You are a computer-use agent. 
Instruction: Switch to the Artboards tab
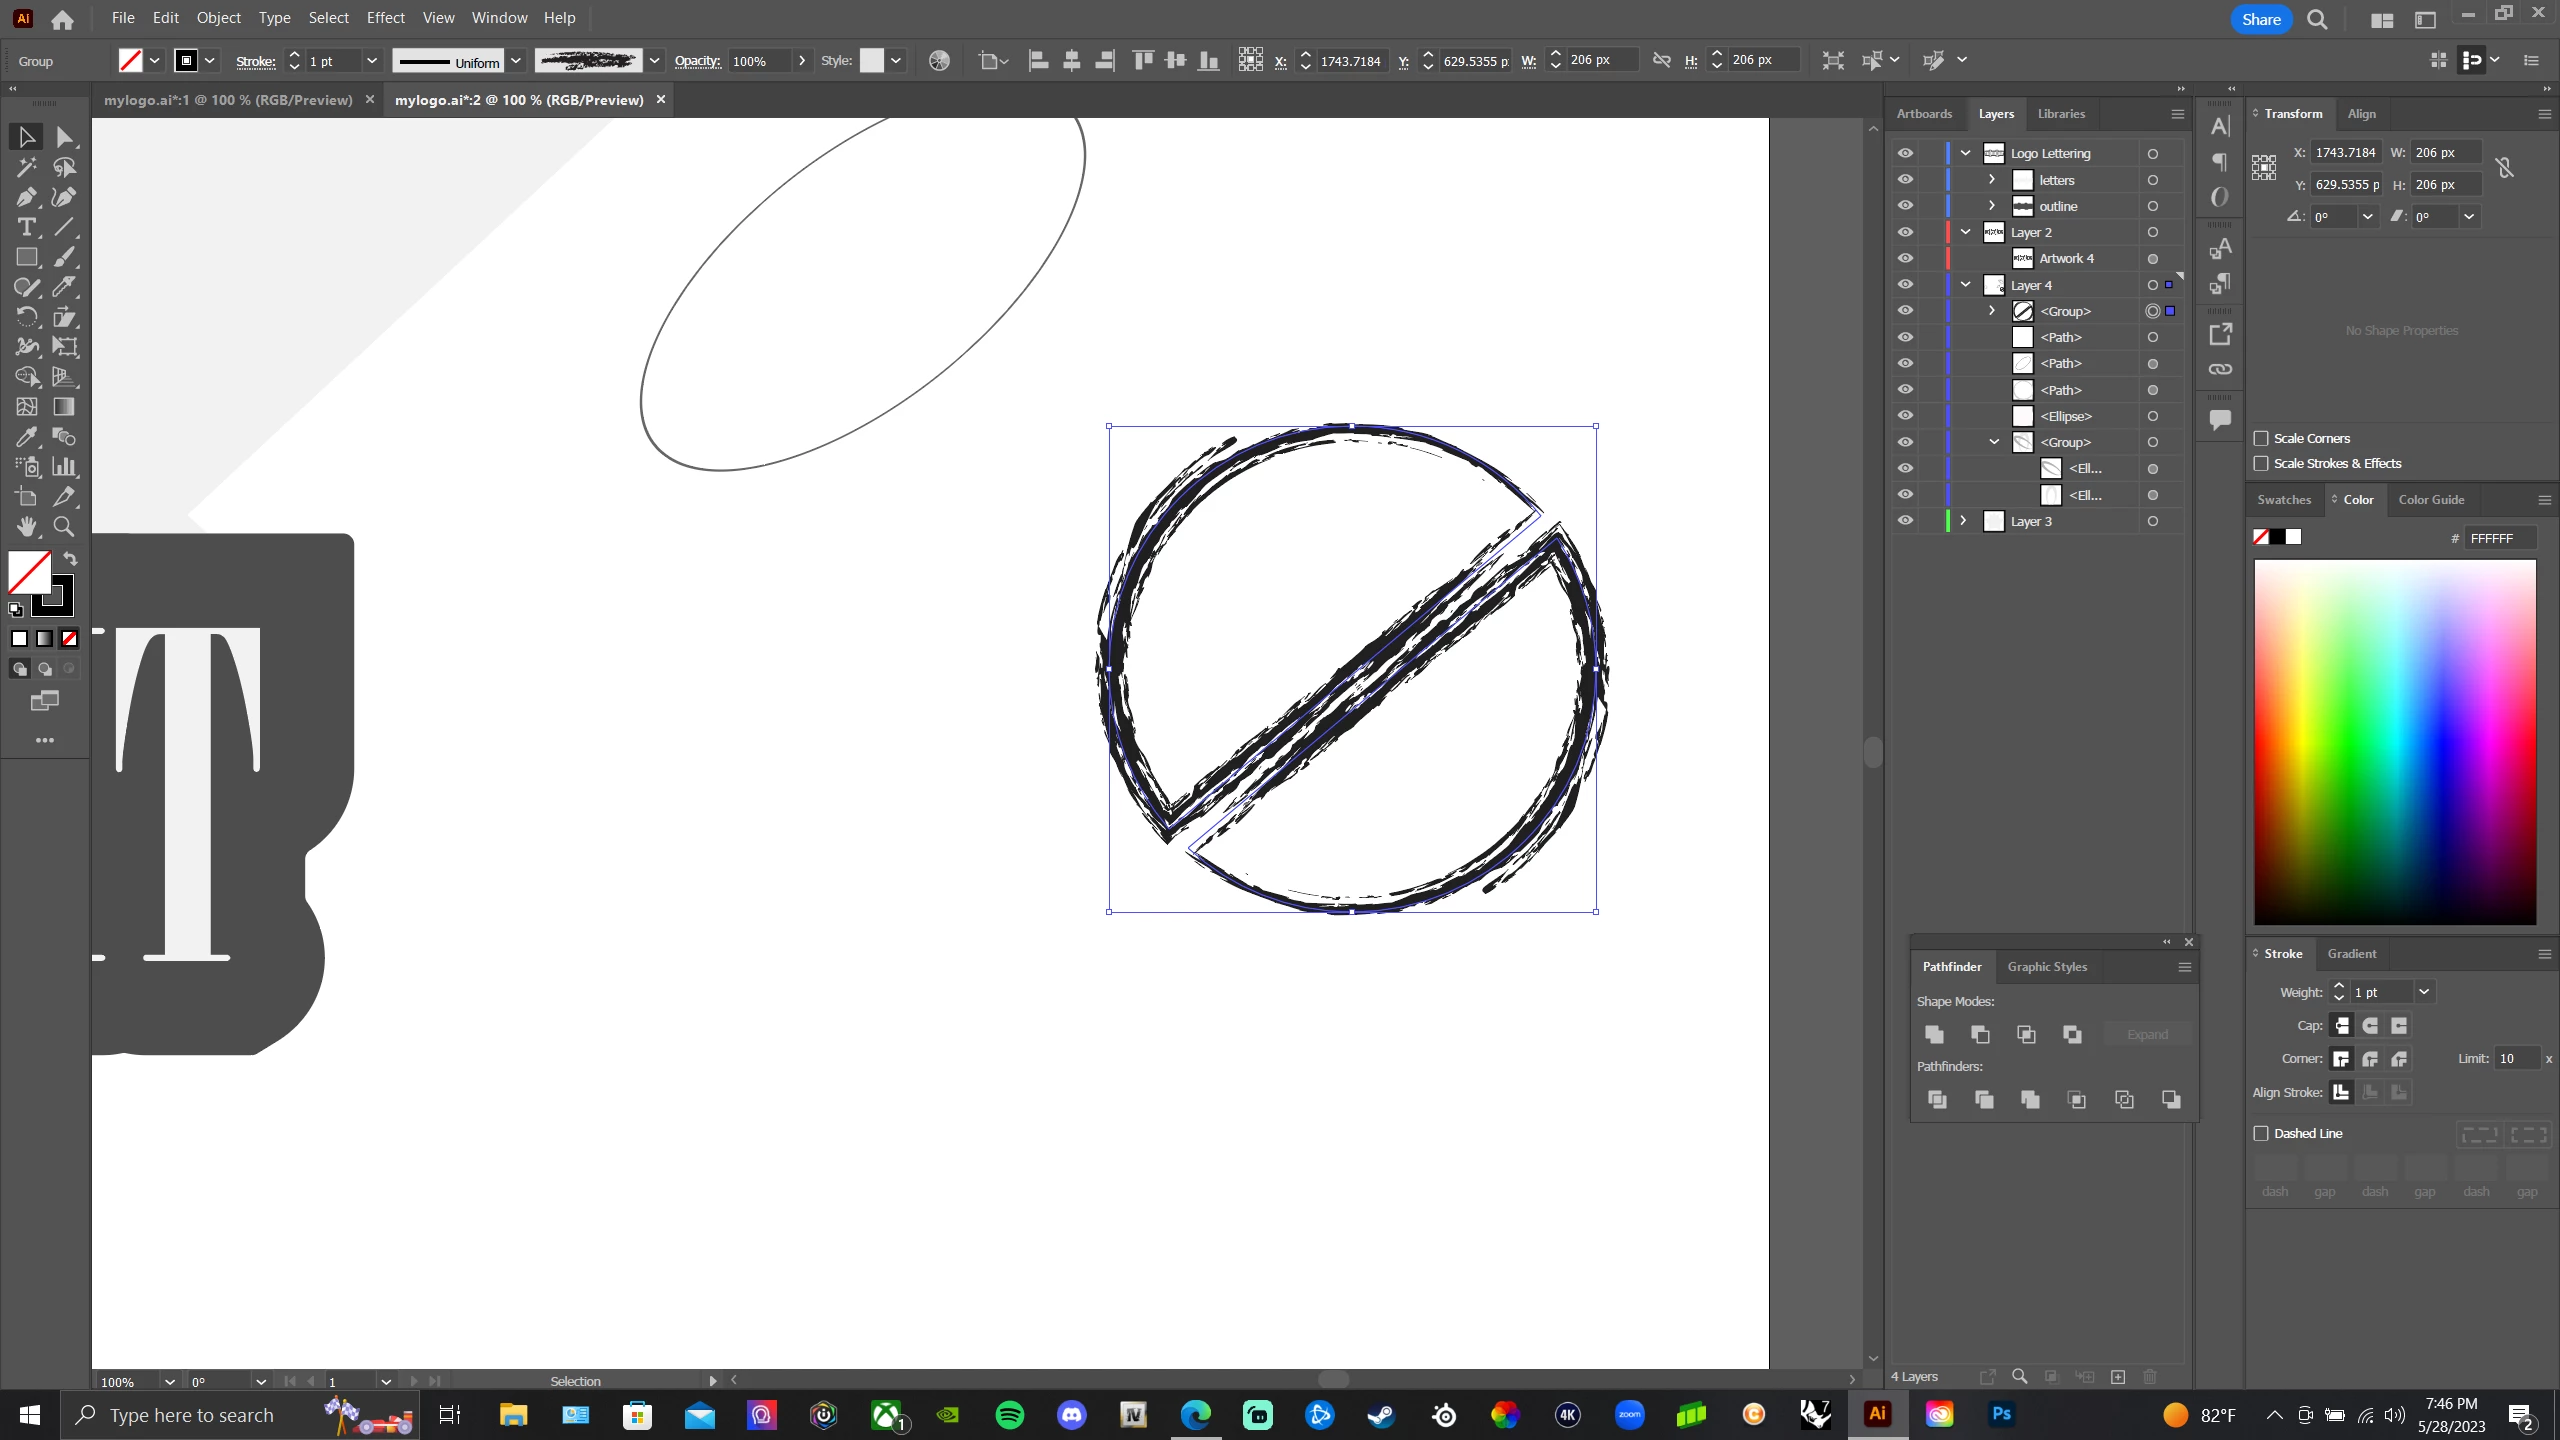[x=1924, y=114]
